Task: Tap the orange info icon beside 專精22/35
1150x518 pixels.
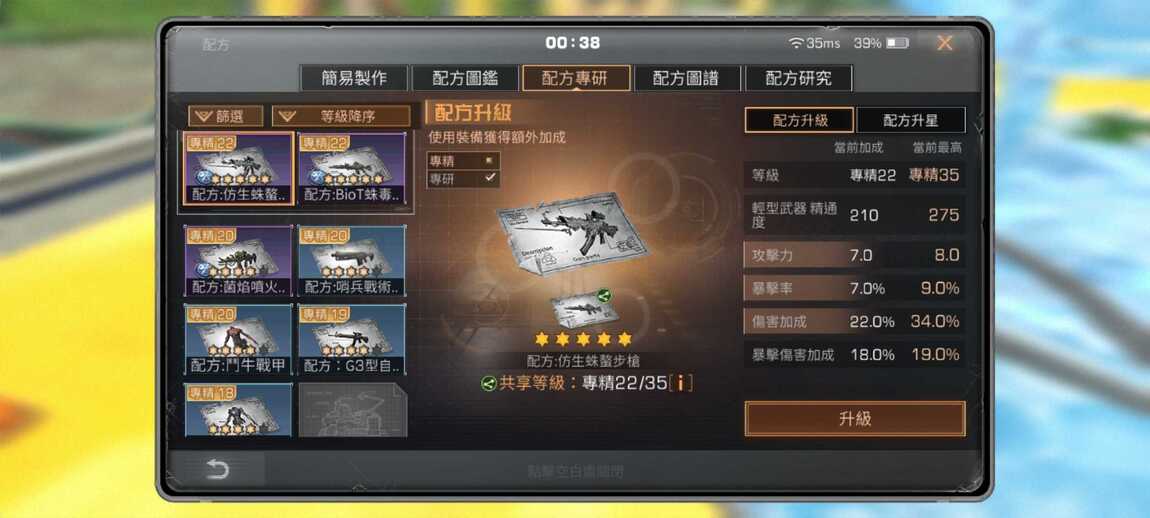Action: (x=681, y=383)
